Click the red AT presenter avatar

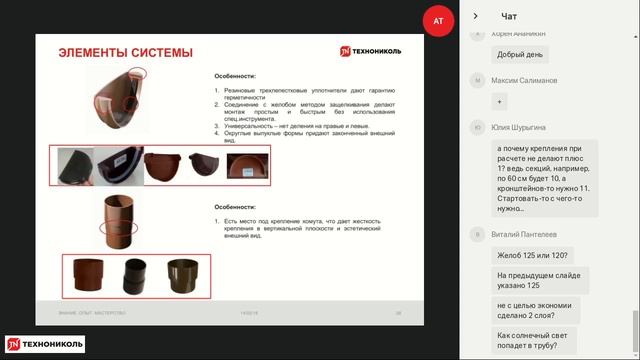(438, 21)
